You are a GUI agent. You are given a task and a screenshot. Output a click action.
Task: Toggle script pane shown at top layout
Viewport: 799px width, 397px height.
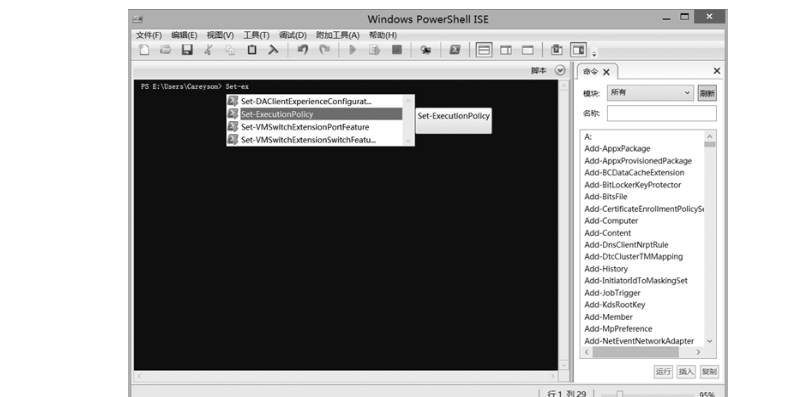484,50
